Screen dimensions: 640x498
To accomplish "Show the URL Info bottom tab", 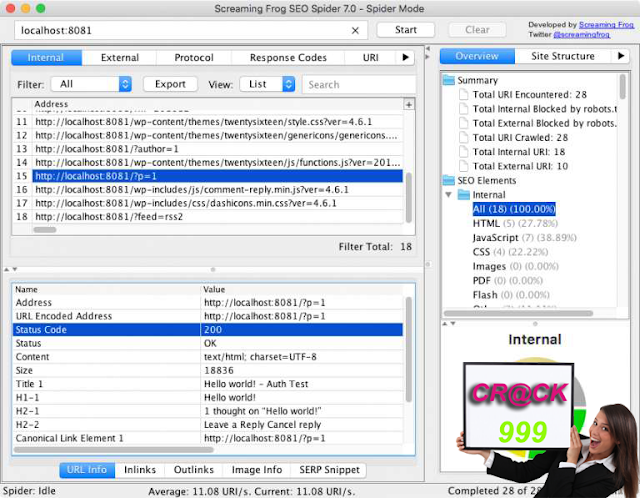I will point(87,470).
